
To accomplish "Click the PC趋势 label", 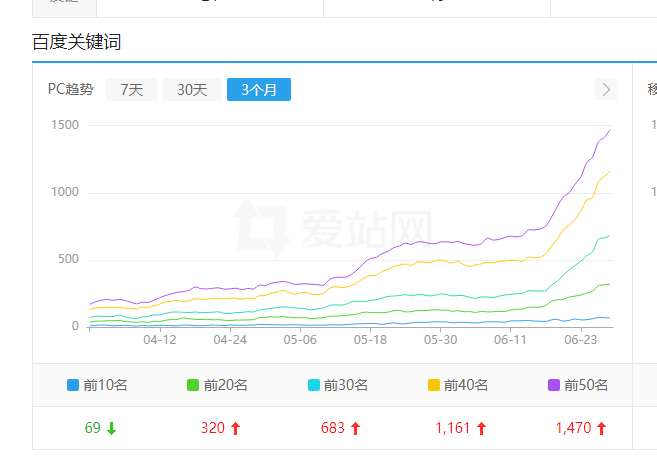I will pos(71,89).
